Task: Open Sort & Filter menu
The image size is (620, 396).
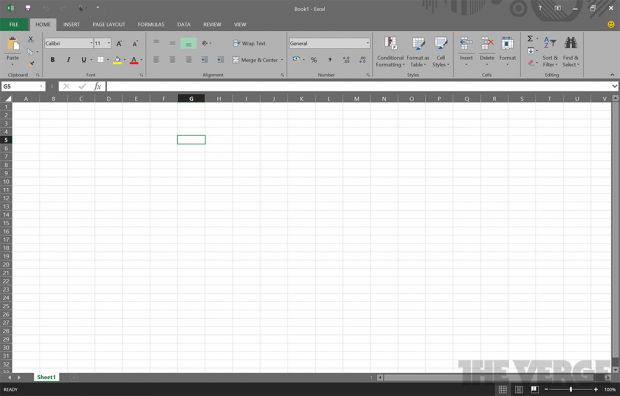Action: pyautogui.click(x=550, y=52)
